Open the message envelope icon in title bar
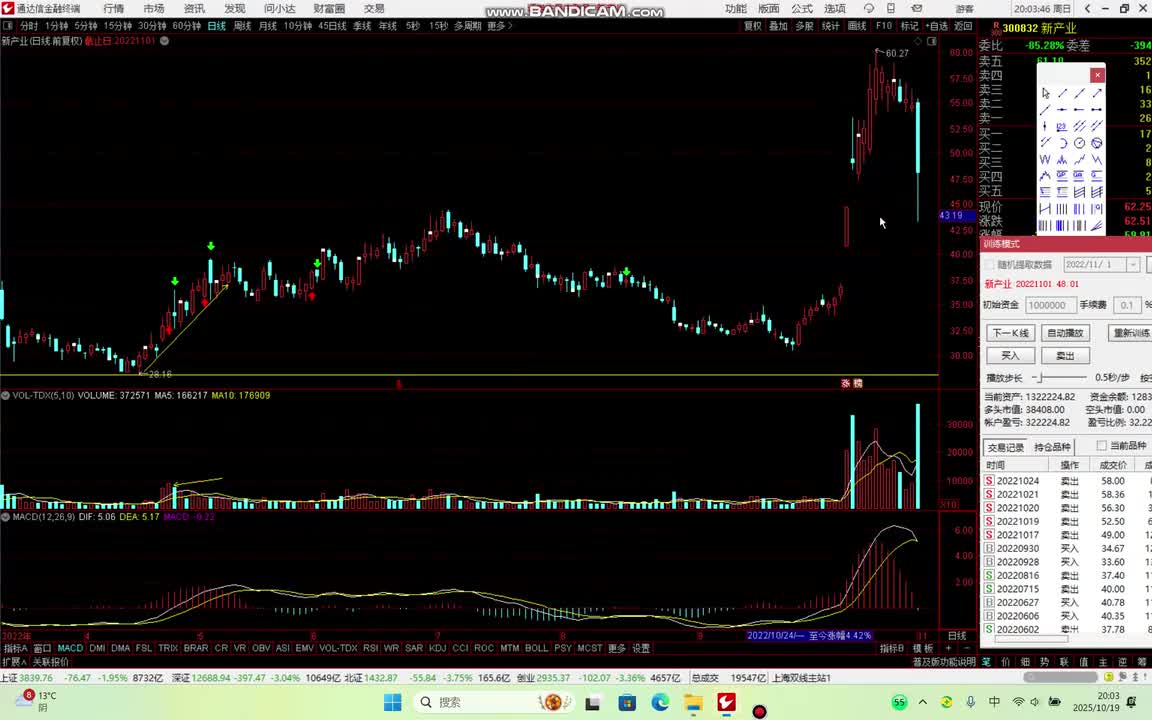The width and height of the screenshot is (1152, 720). point(917,9)
